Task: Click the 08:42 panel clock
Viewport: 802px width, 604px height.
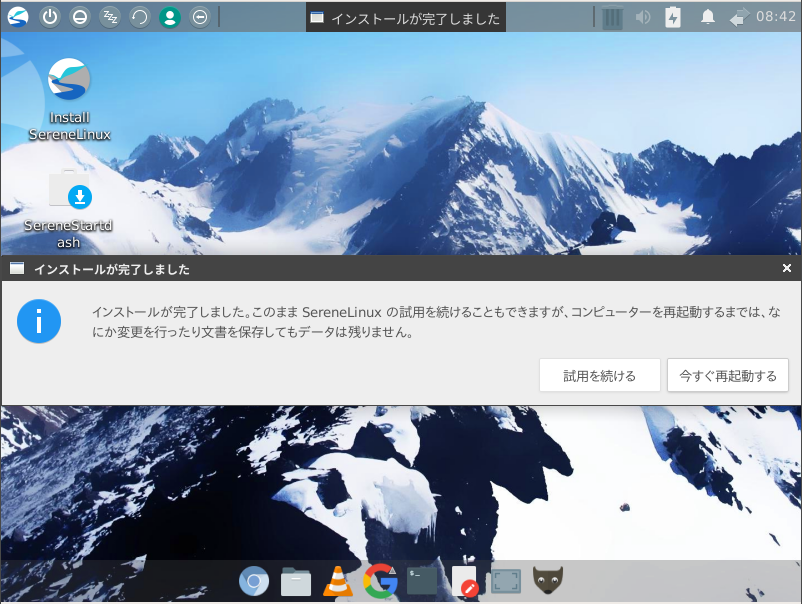Action: pyautogui.click(x=776, y=16)
